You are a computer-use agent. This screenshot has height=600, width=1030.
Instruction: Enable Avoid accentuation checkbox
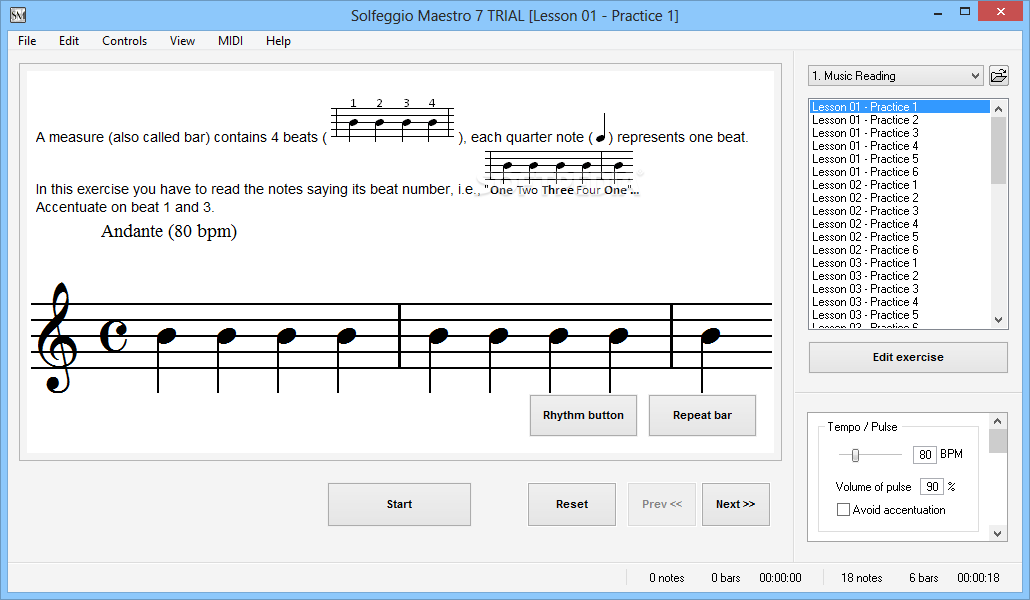point(843,509)
